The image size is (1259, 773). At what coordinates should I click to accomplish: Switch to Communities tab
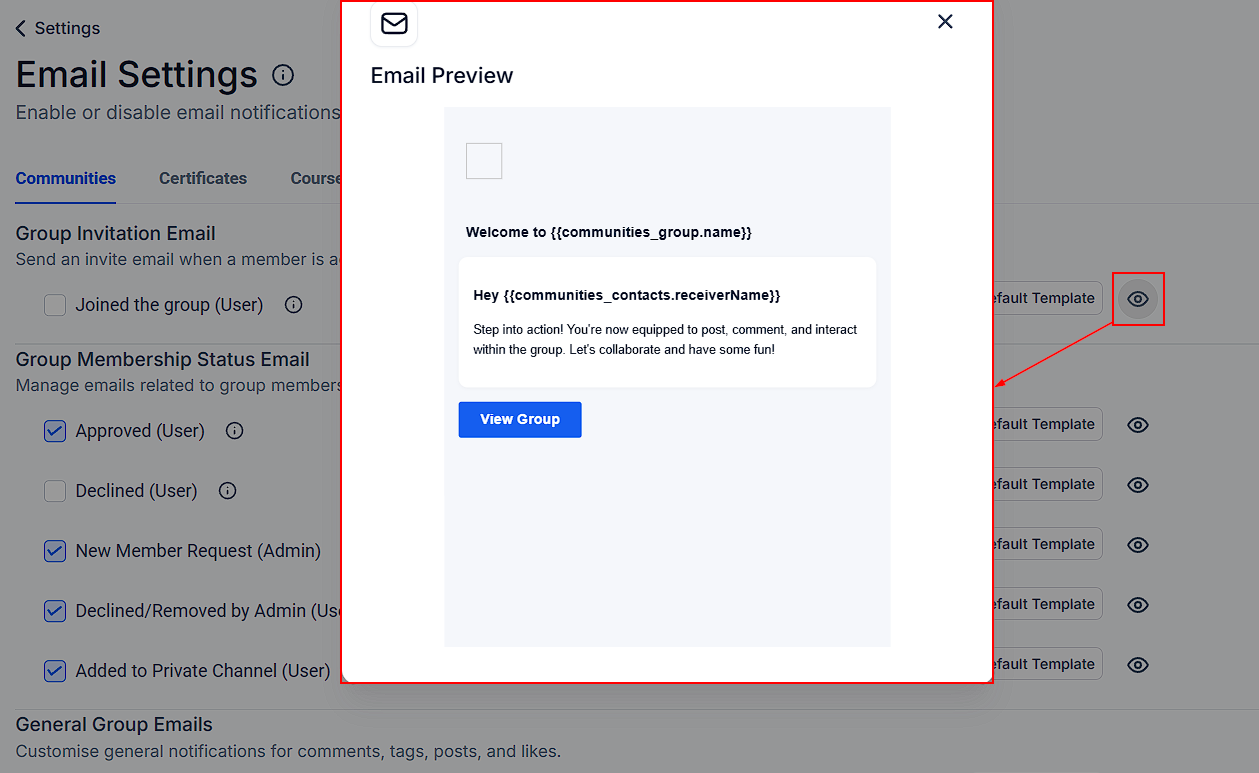(66, 178)
